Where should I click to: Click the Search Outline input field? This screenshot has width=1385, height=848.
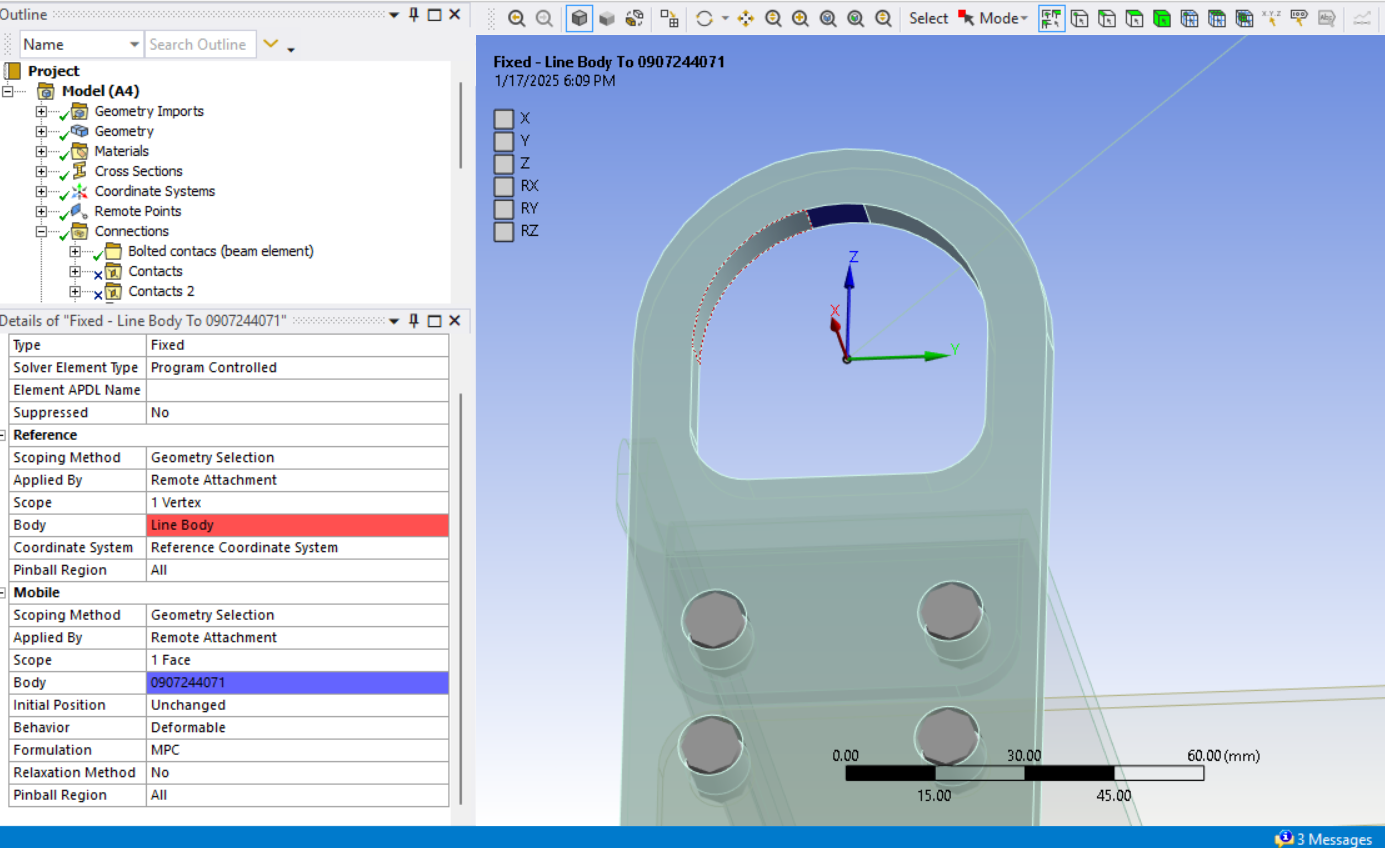pyautogui.click(x=198, y=45)
